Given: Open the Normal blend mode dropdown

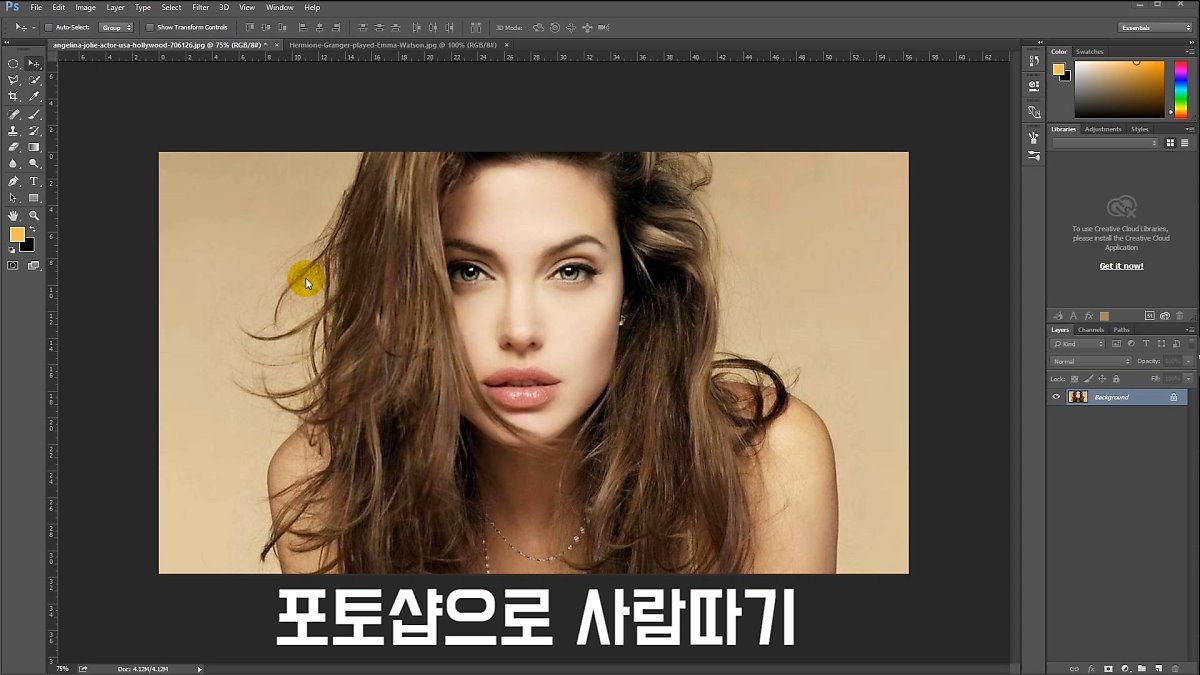Looking at the screenshot, I should point(1091,361).
